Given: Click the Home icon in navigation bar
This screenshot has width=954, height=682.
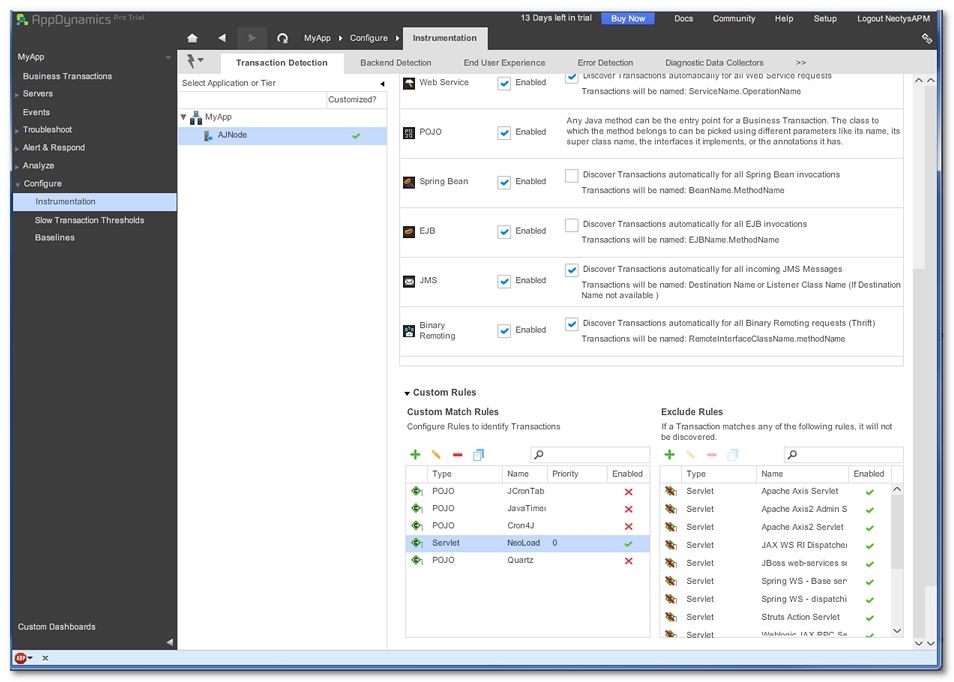Looking at the screenshot, I should coord(192,38).
